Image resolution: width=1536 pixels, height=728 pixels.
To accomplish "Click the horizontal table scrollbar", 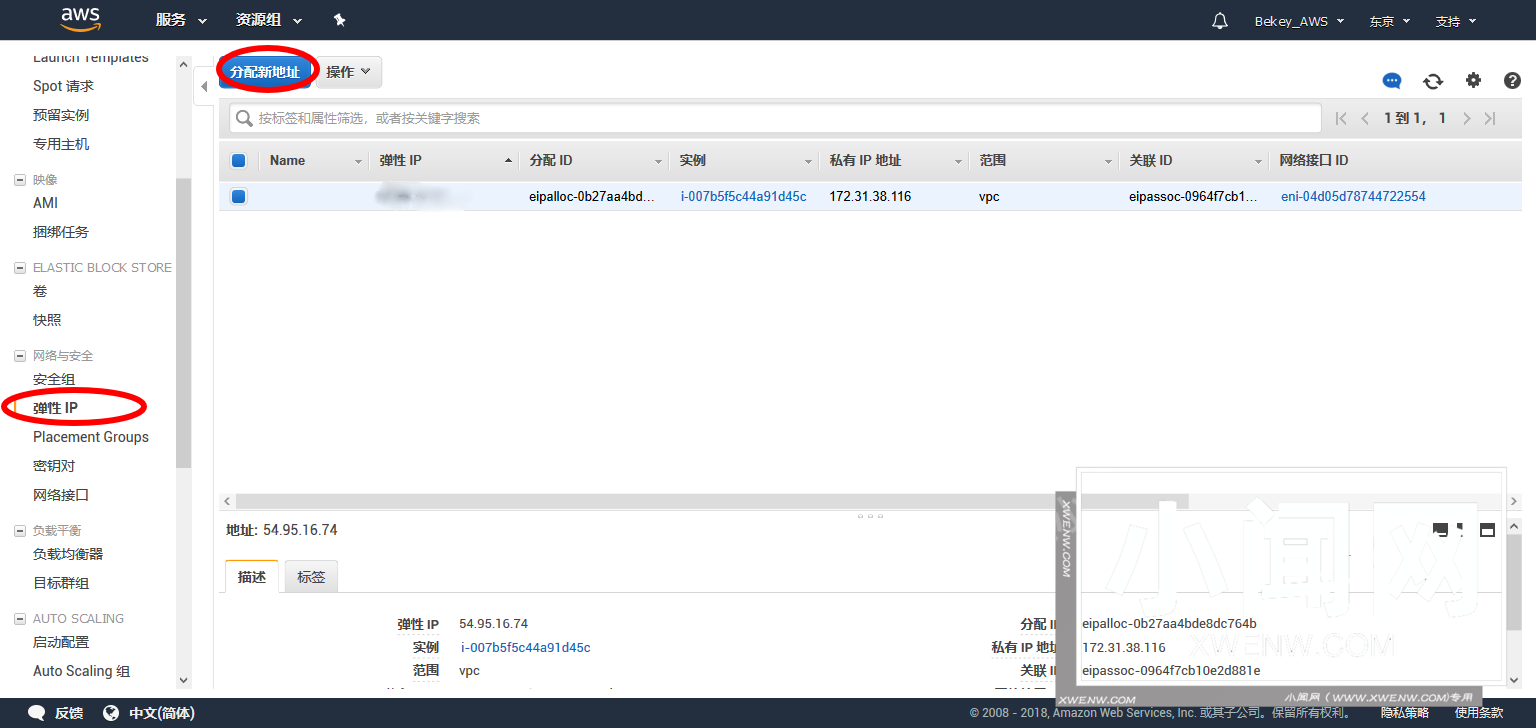I will pos(711,501).
